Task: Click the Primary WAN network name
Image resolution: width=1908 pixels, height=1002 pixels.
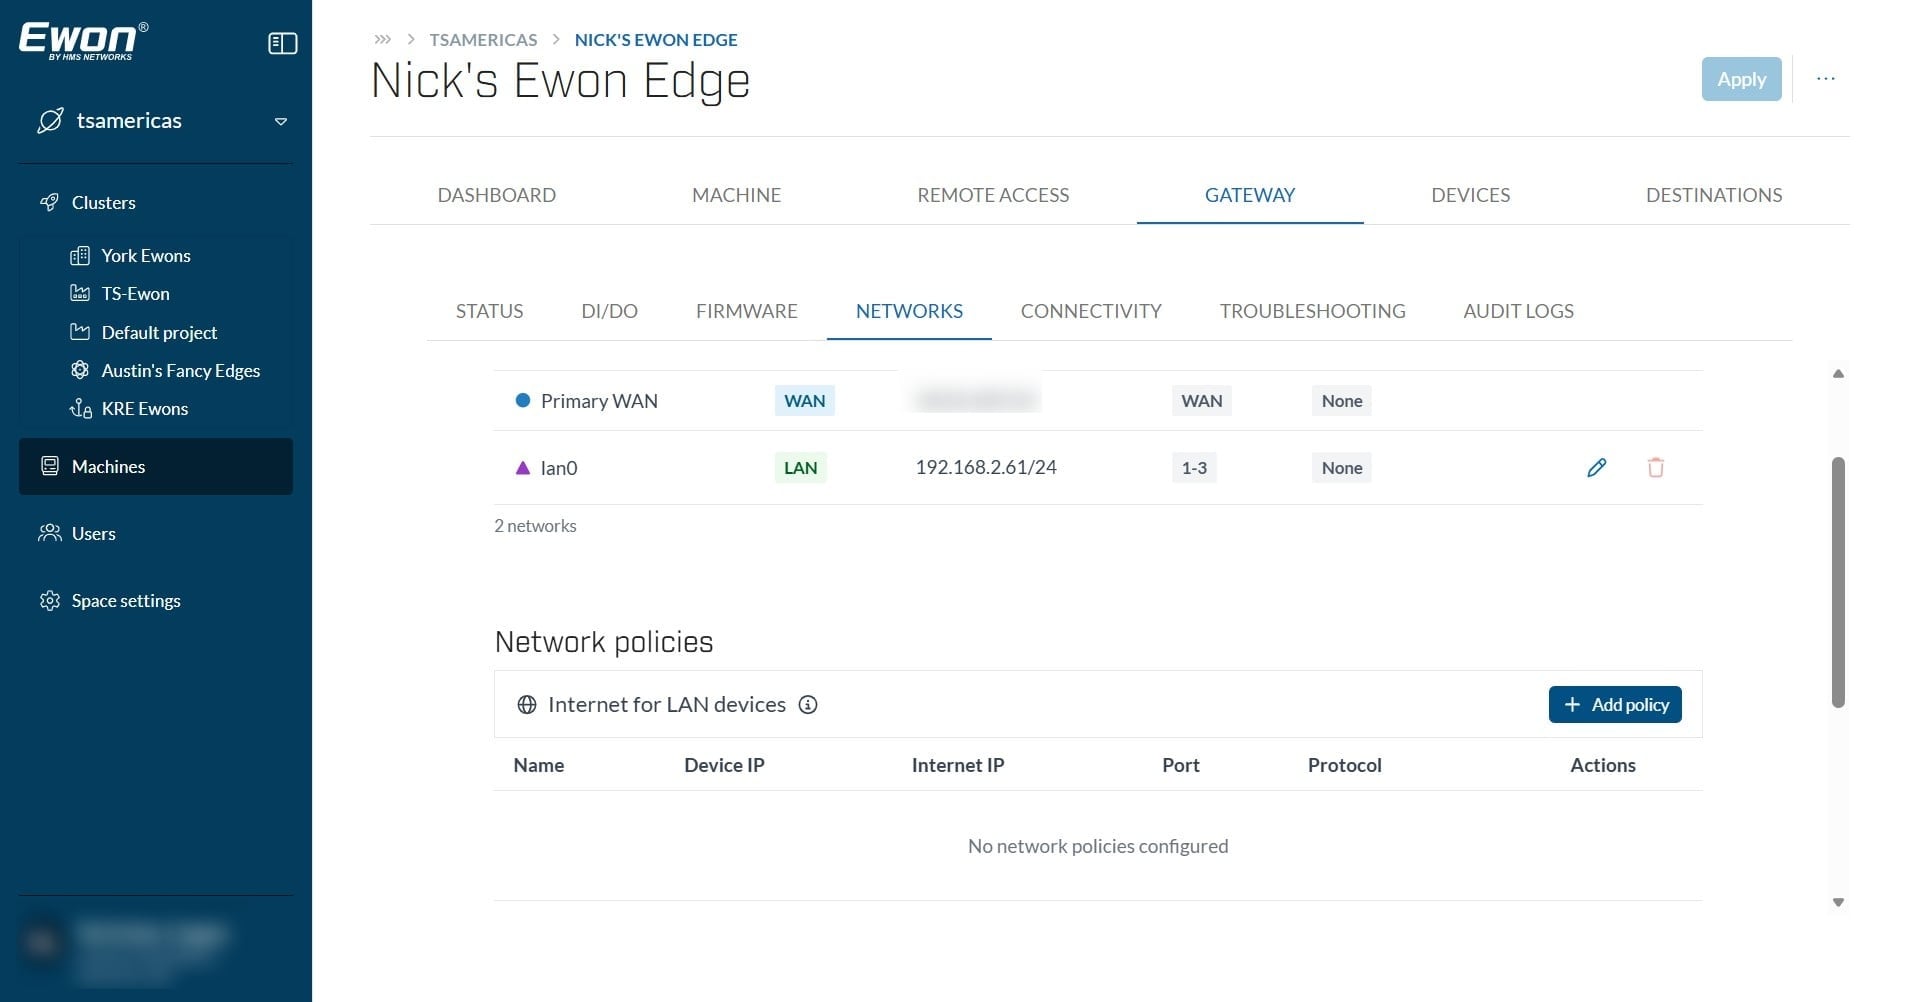Action: [599, 400]
